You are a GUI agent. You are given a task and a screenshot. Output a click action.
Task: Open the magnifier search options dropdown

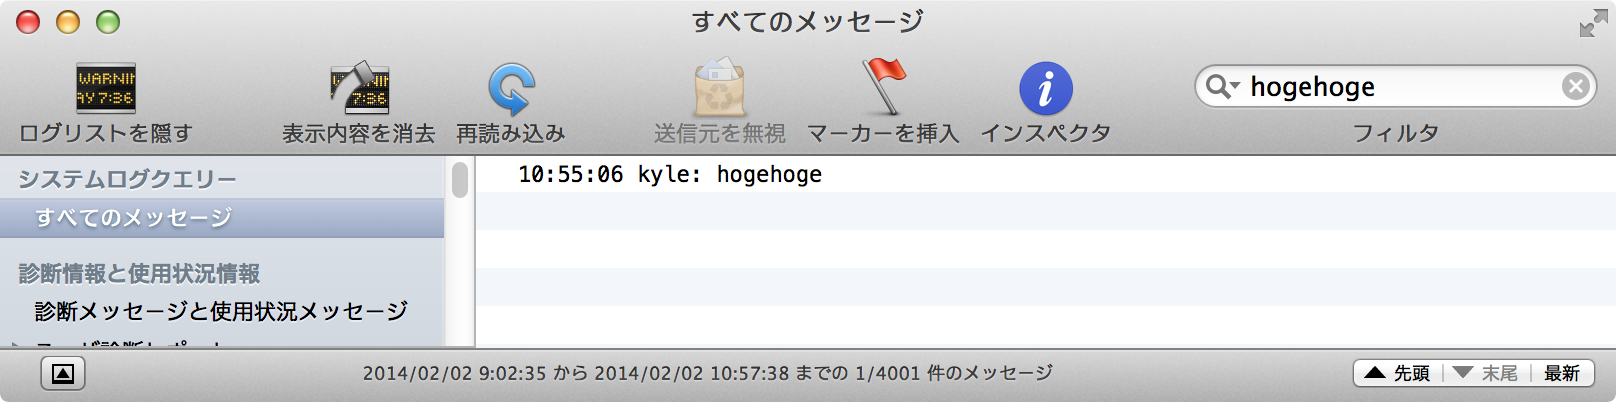pyautogui.click(x=1222, y=87)
